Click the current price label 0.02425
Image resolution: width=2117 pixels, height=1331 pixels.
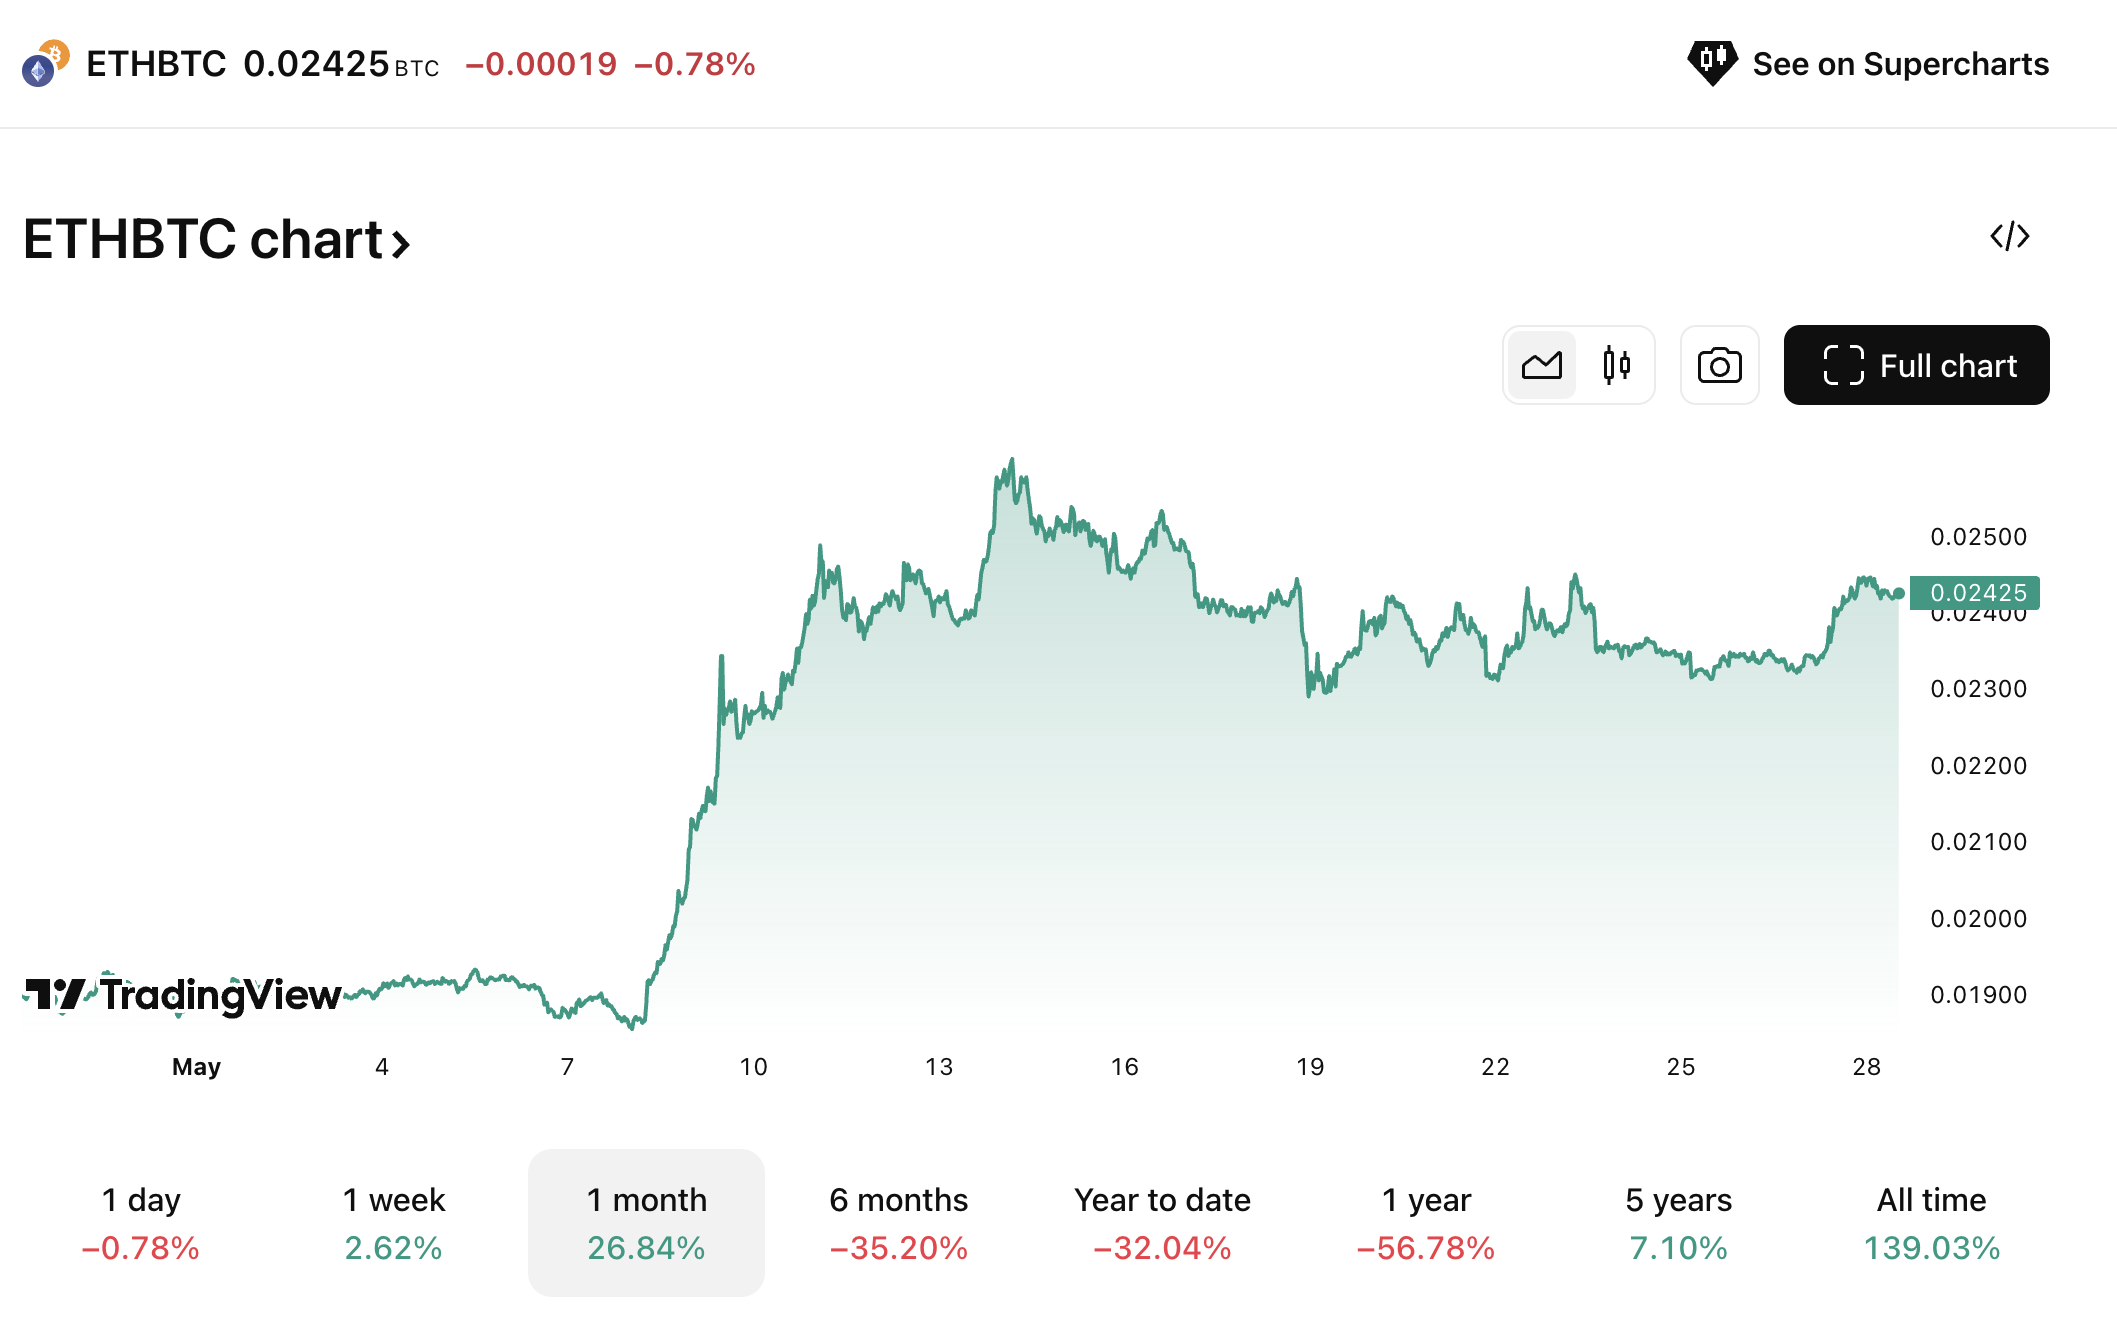click(1974, 593)
